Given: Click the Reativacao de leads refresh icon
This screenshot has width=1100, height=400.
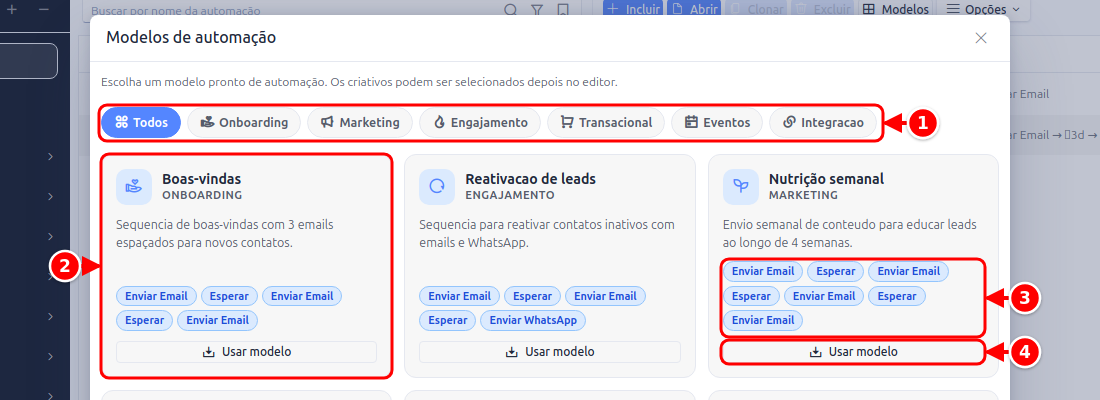Looking at the screenshot, I should click(x=437, y=187).
